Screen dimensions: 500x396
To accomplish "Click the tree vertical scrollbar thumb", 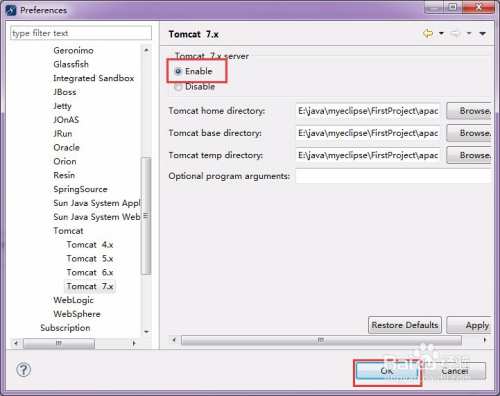I will tap(146, 216).
